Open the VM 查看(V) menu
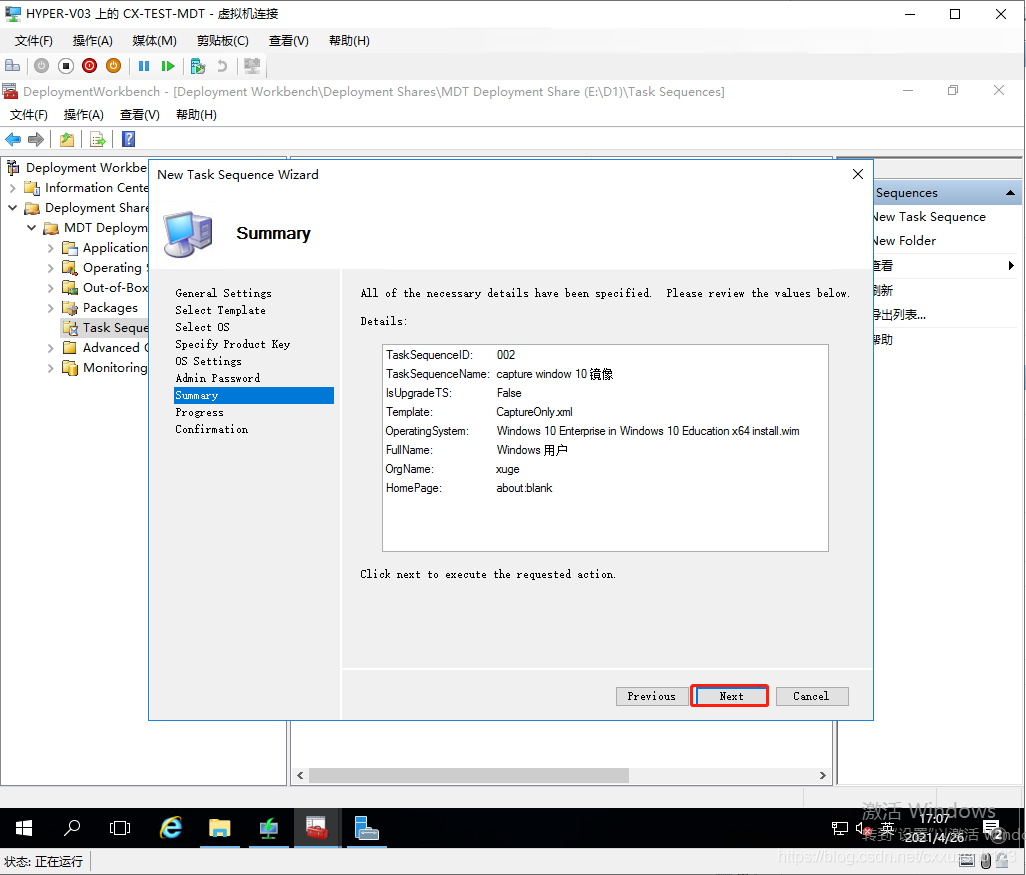Screen dimensions: 1026x875 (x=289, y=41)
